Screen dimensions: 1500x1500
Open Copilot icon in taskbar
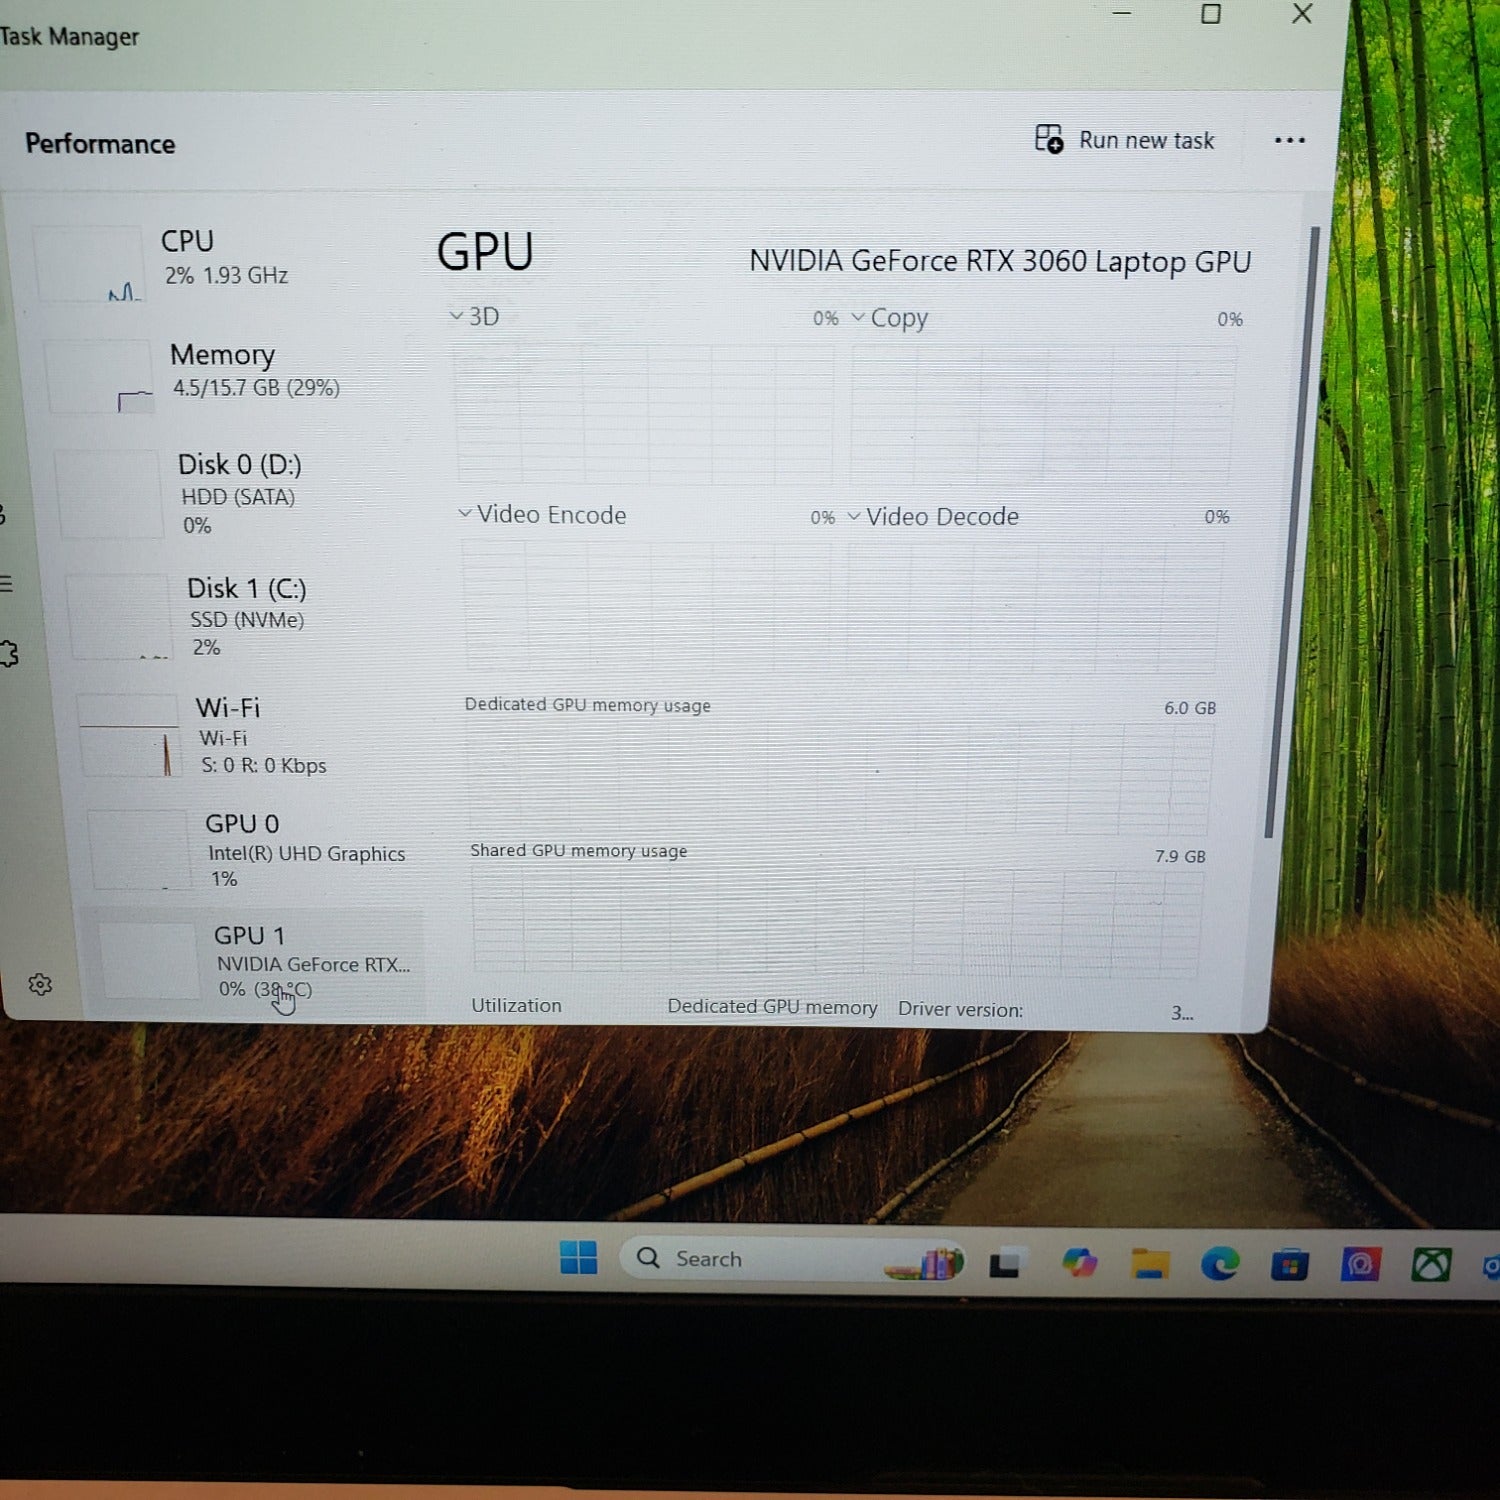1080,1262
